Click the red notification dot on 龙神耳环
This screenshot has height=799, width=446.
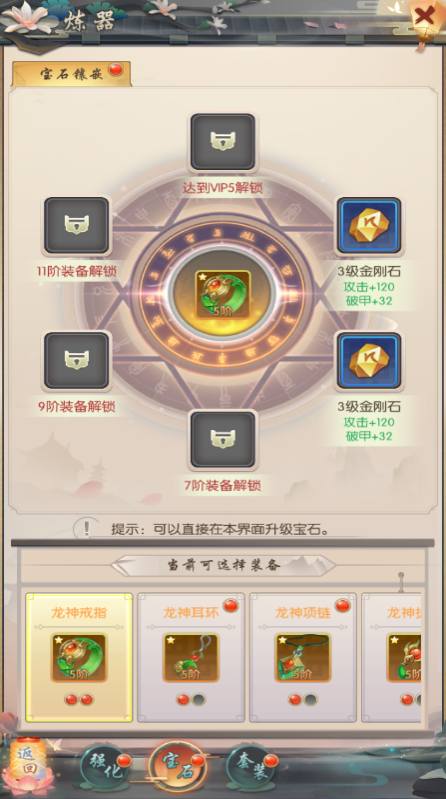pyautogui.click(x=231, y=605)
